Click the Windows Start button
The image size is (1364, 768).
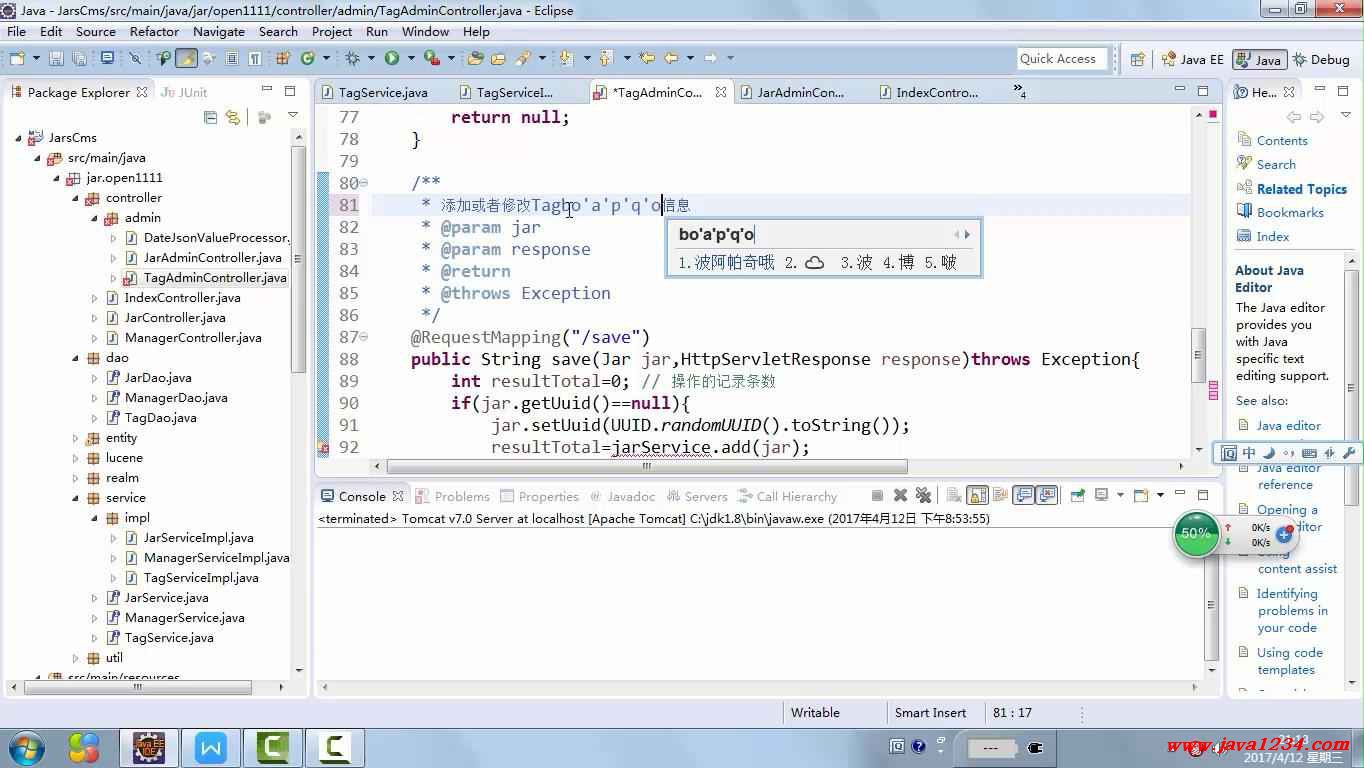27,748
